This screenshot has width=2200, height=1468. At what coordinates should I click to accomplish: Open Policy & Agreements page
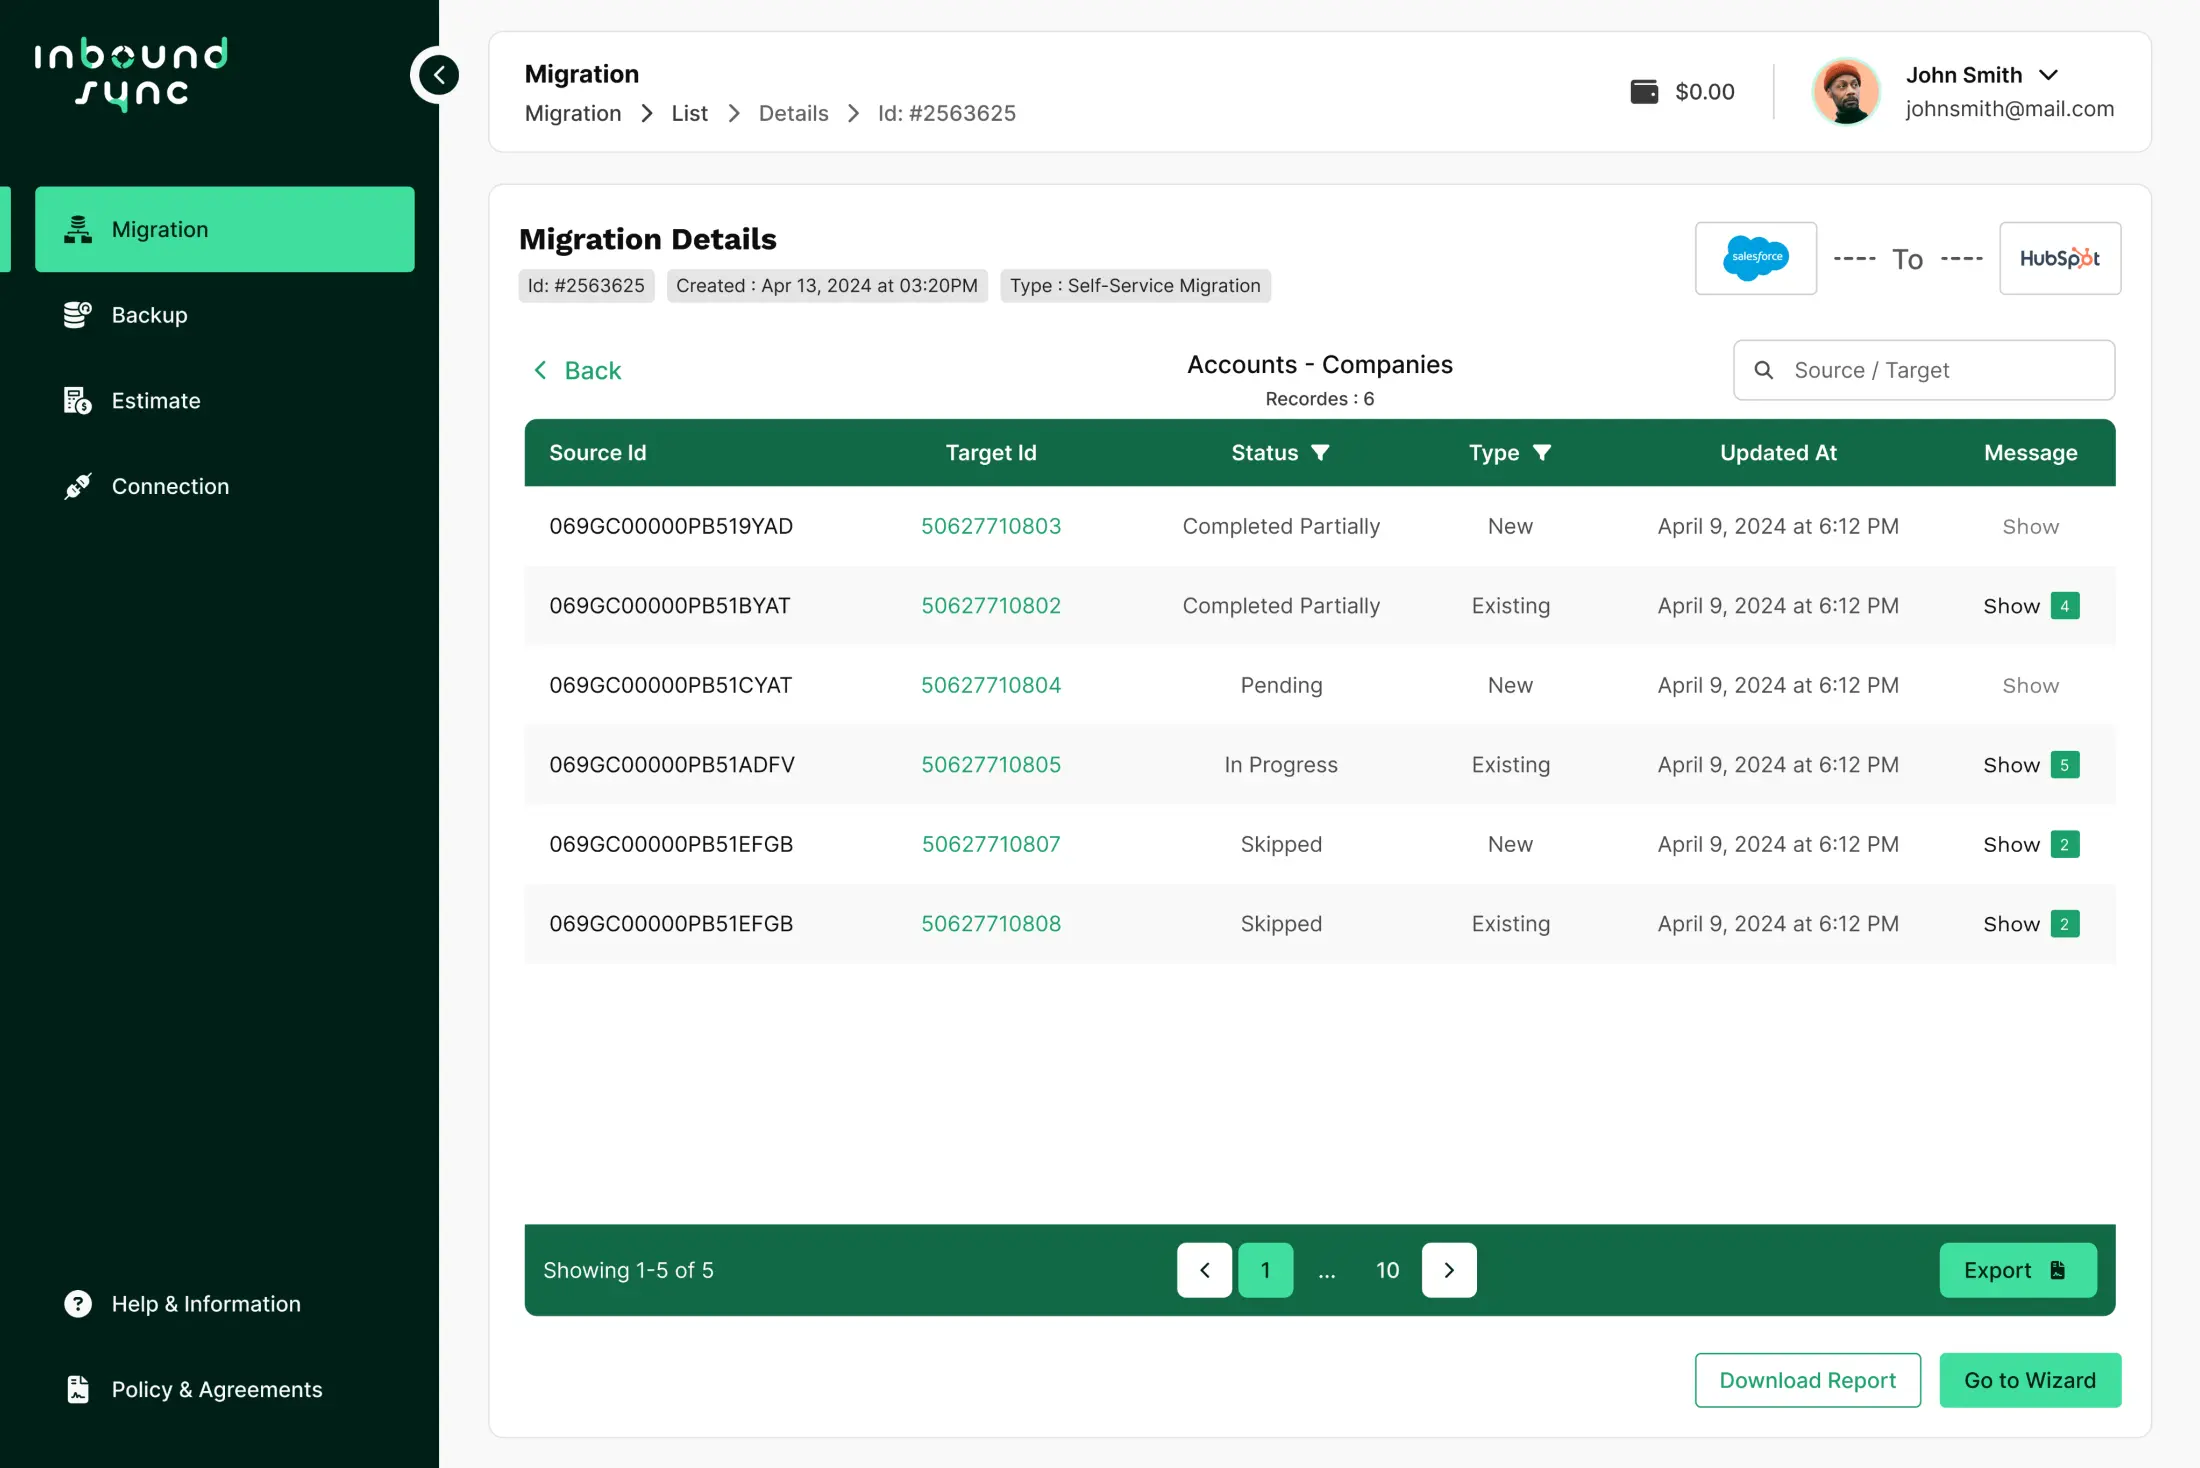coord(216,1390)
